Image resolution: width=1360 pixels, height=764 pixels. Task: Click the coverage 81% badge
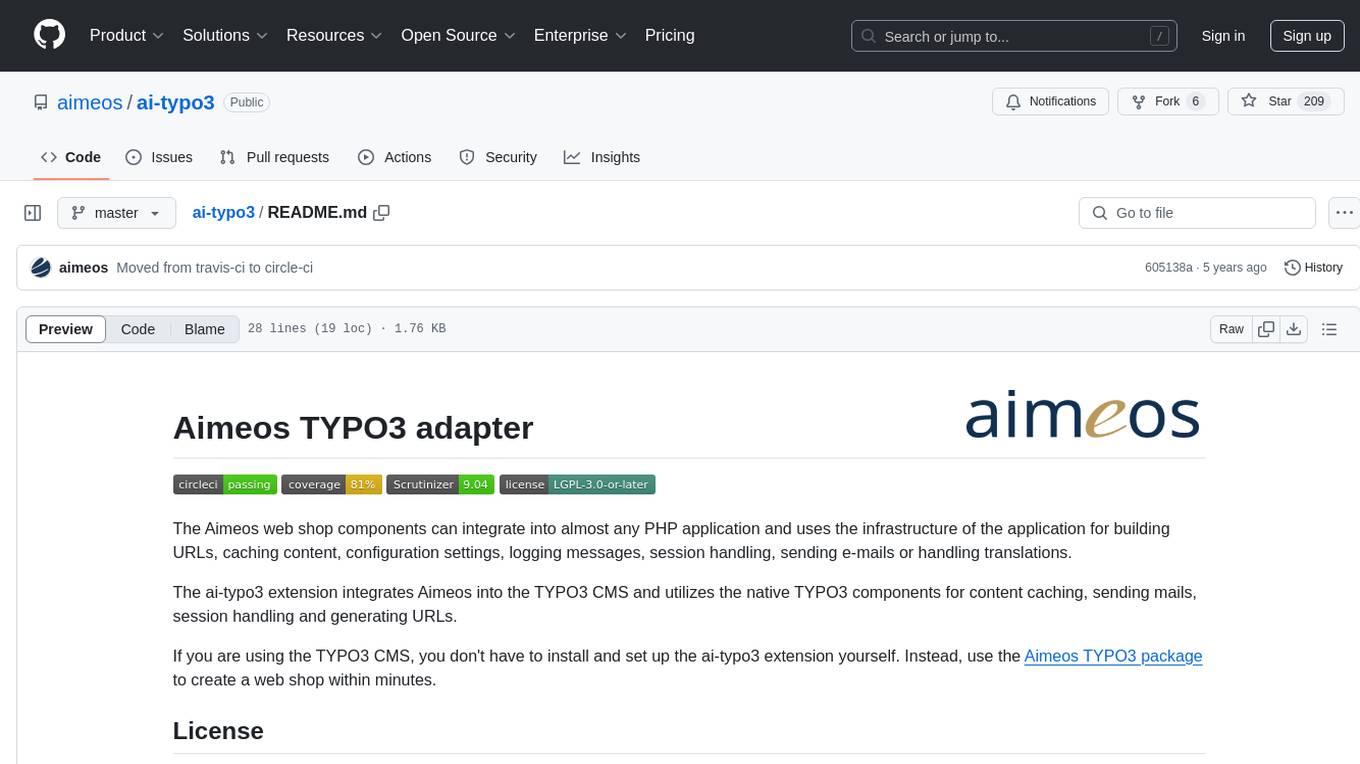pyautogui.click(x=332, y=484)
